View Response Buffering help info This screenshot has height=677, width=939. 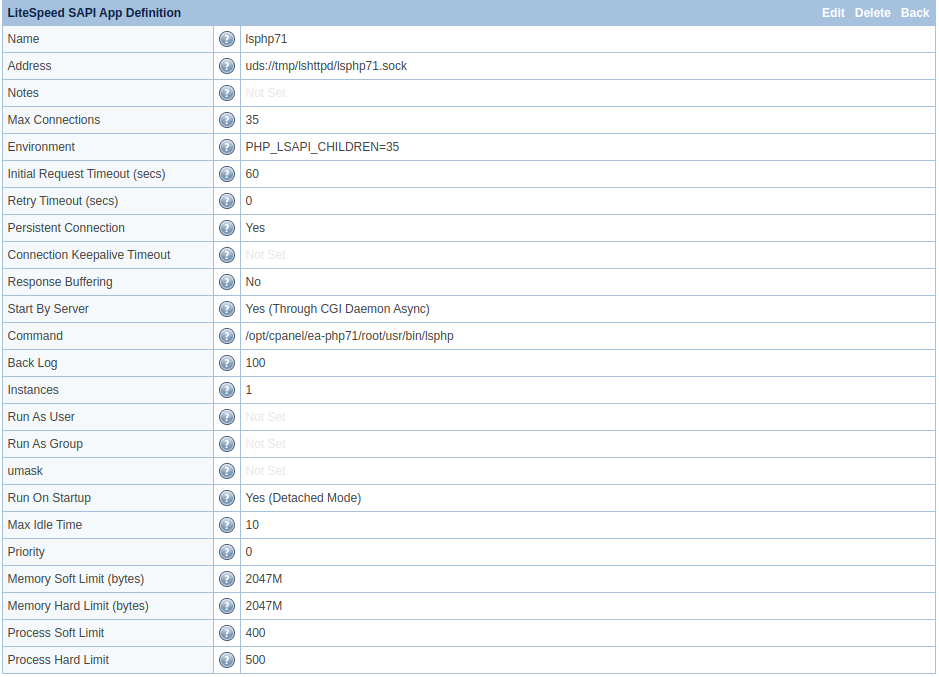[x=227, y=281]
